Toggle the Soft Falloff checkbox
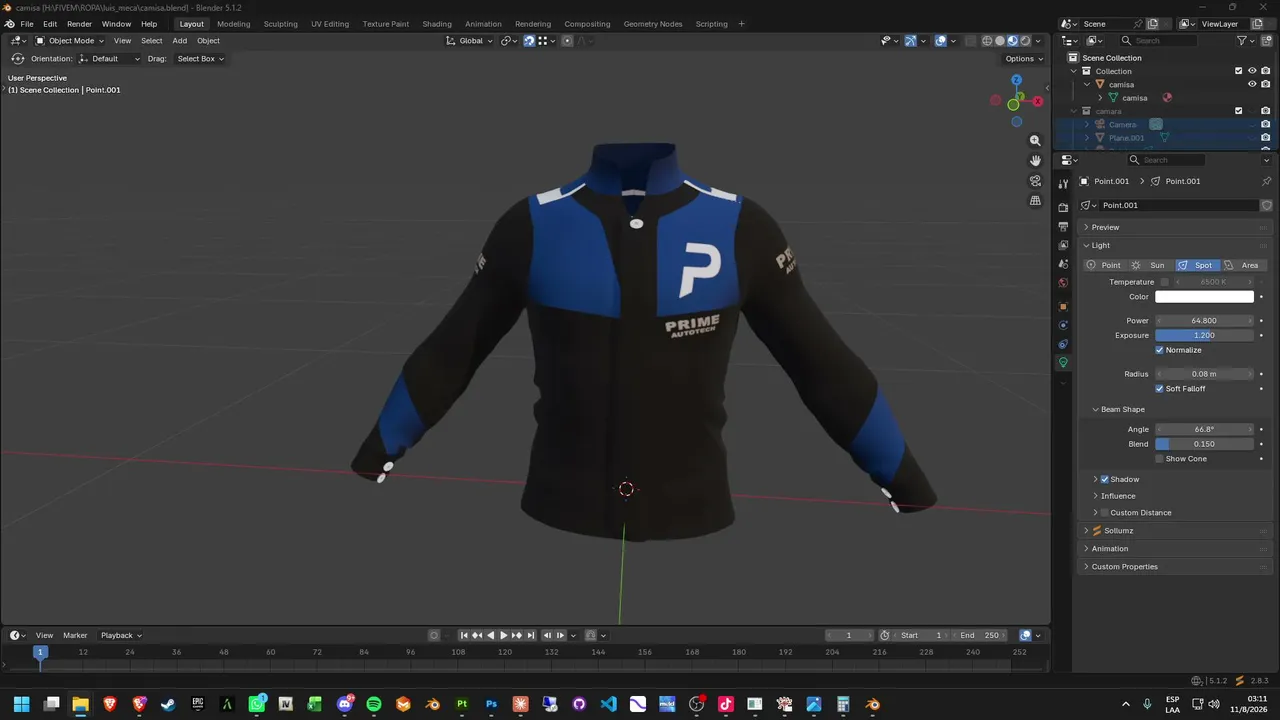 [1160, 388]
